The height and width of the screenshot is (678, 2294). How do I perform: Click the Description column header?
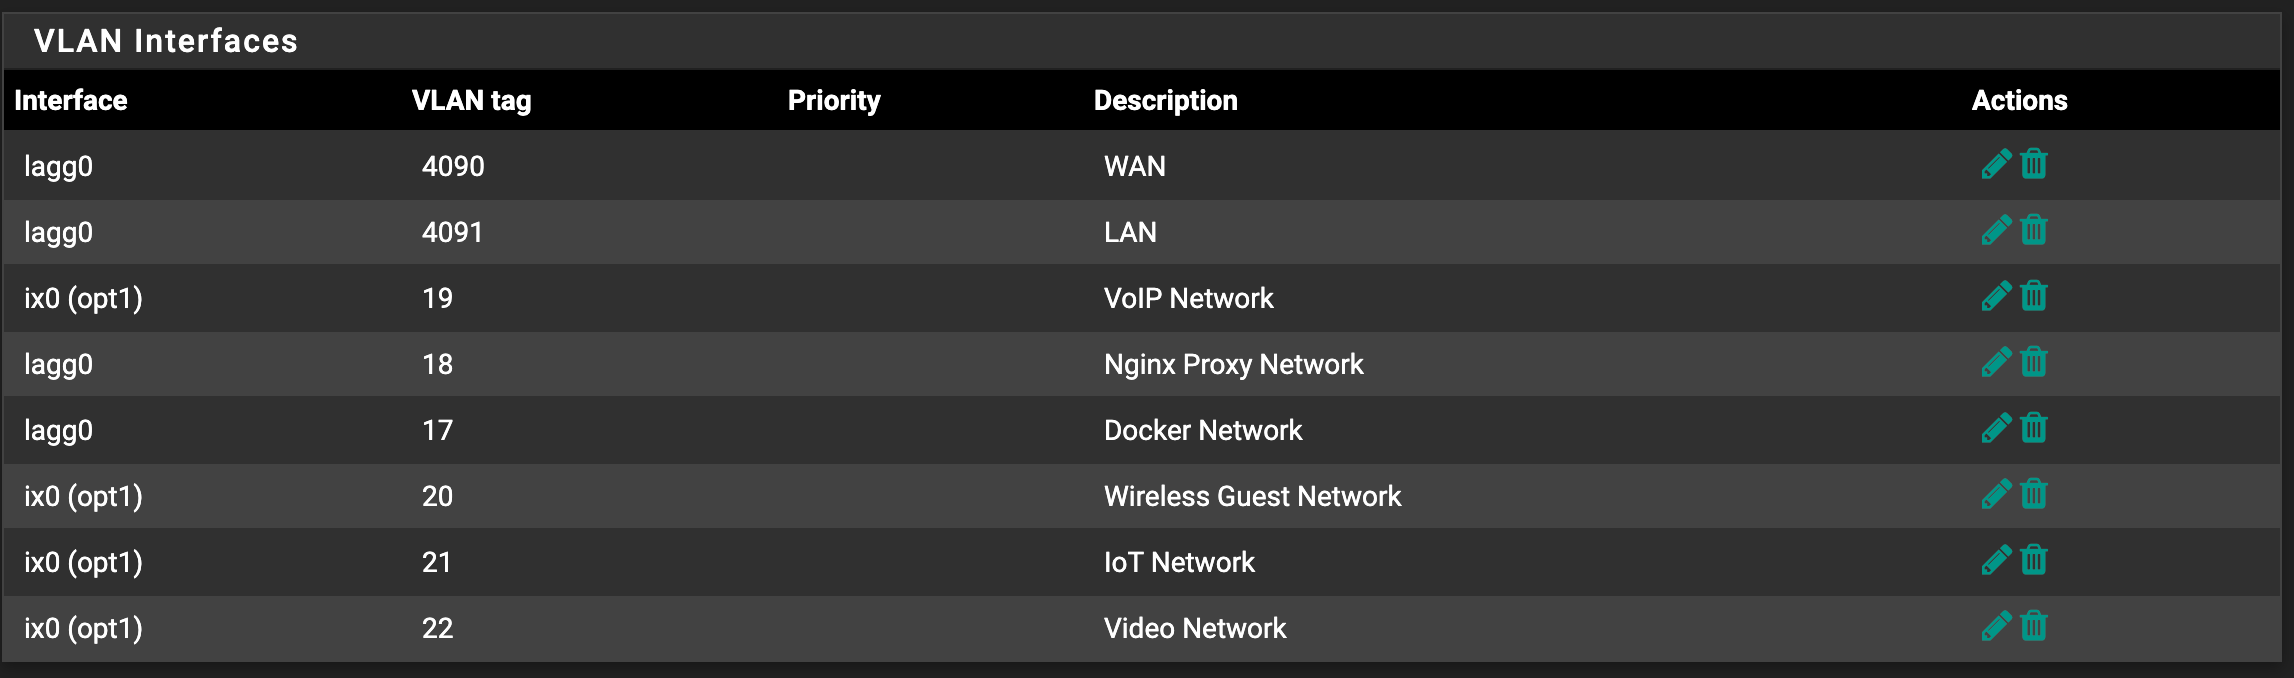pos(1165,100)
